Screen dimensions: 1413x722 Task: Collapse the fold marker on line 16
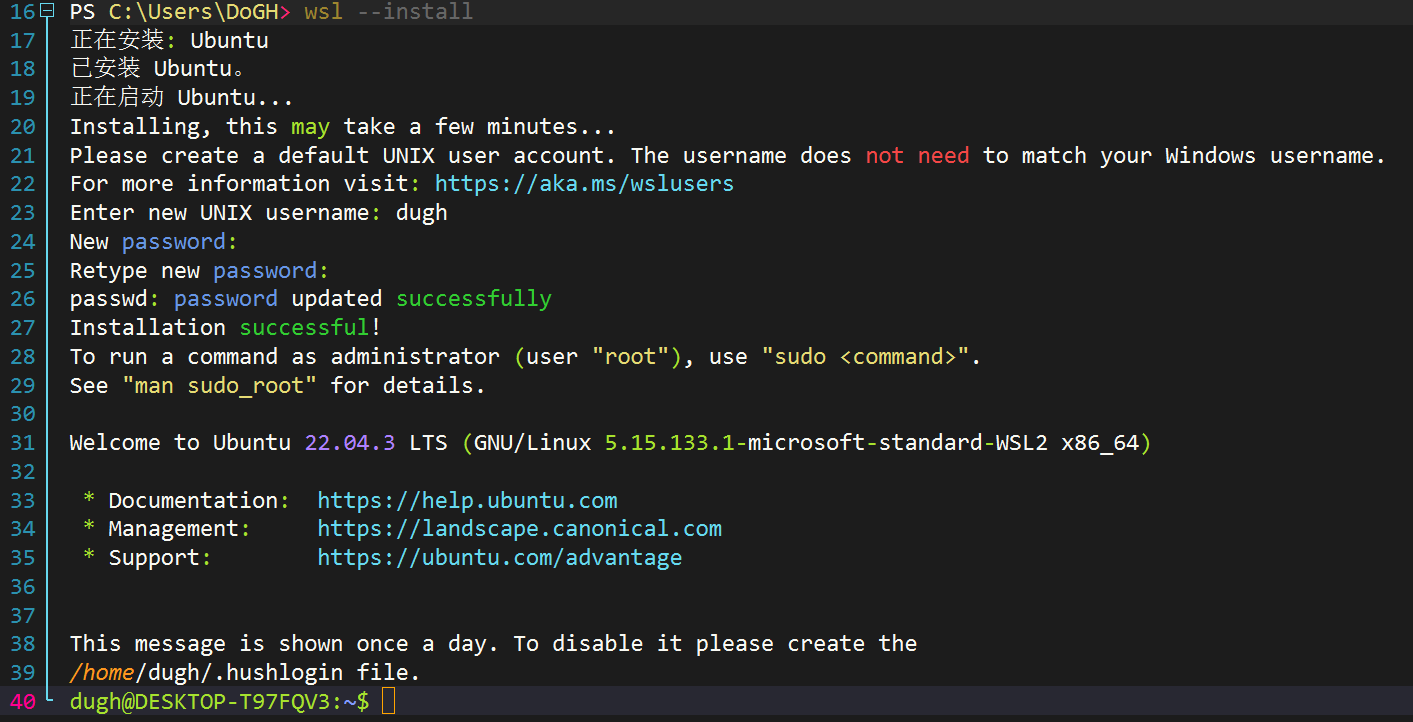click(x=47, y=12)
